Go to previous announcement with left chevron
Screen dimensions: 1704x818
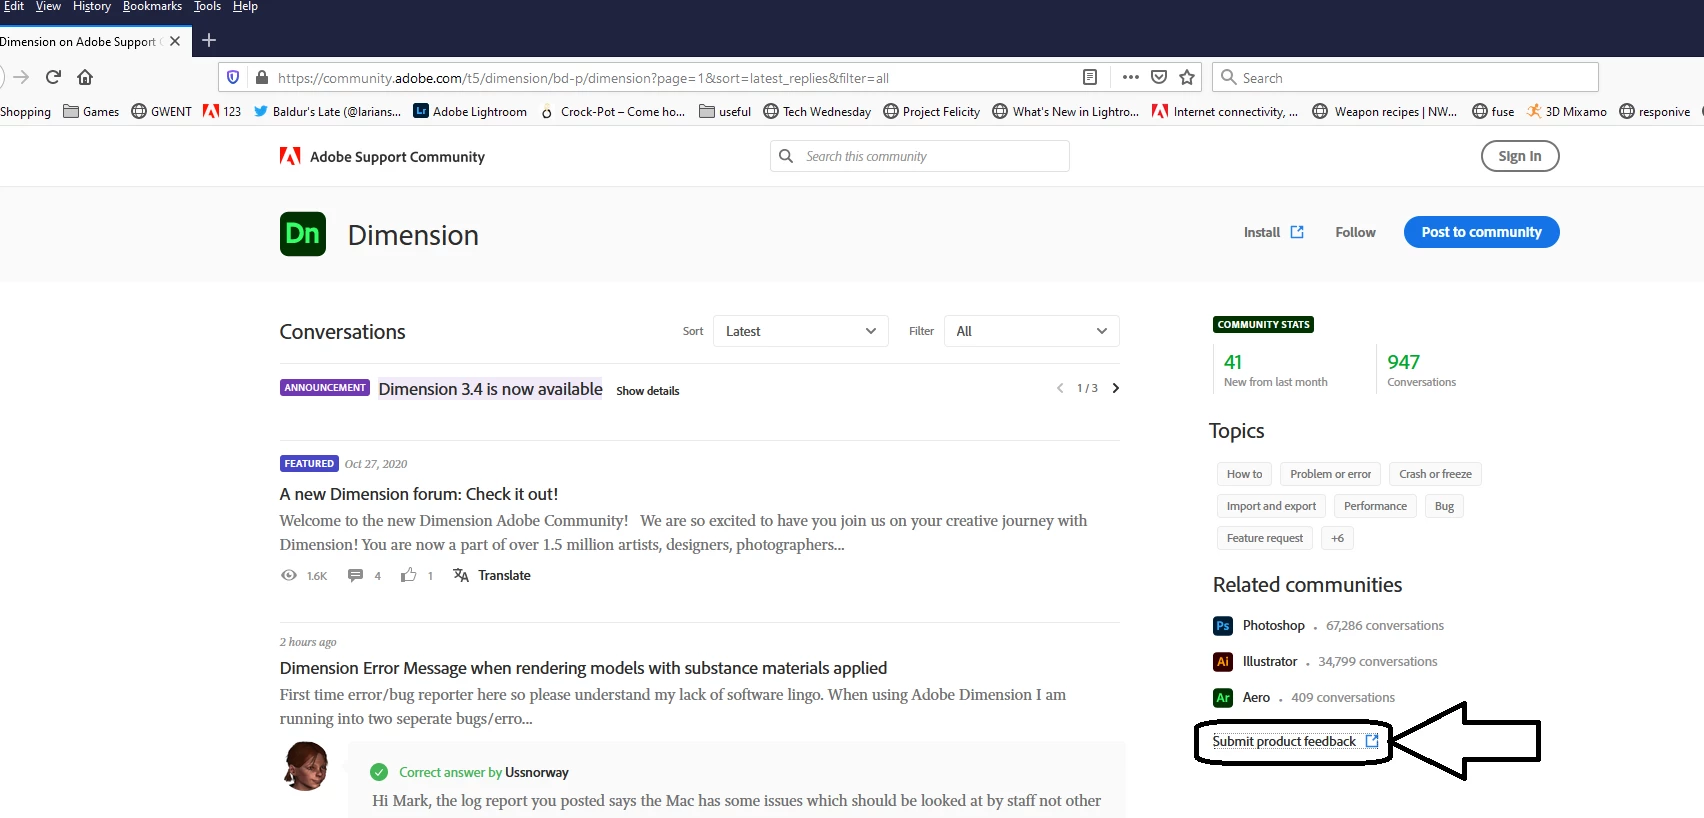tap(1060, 388)
